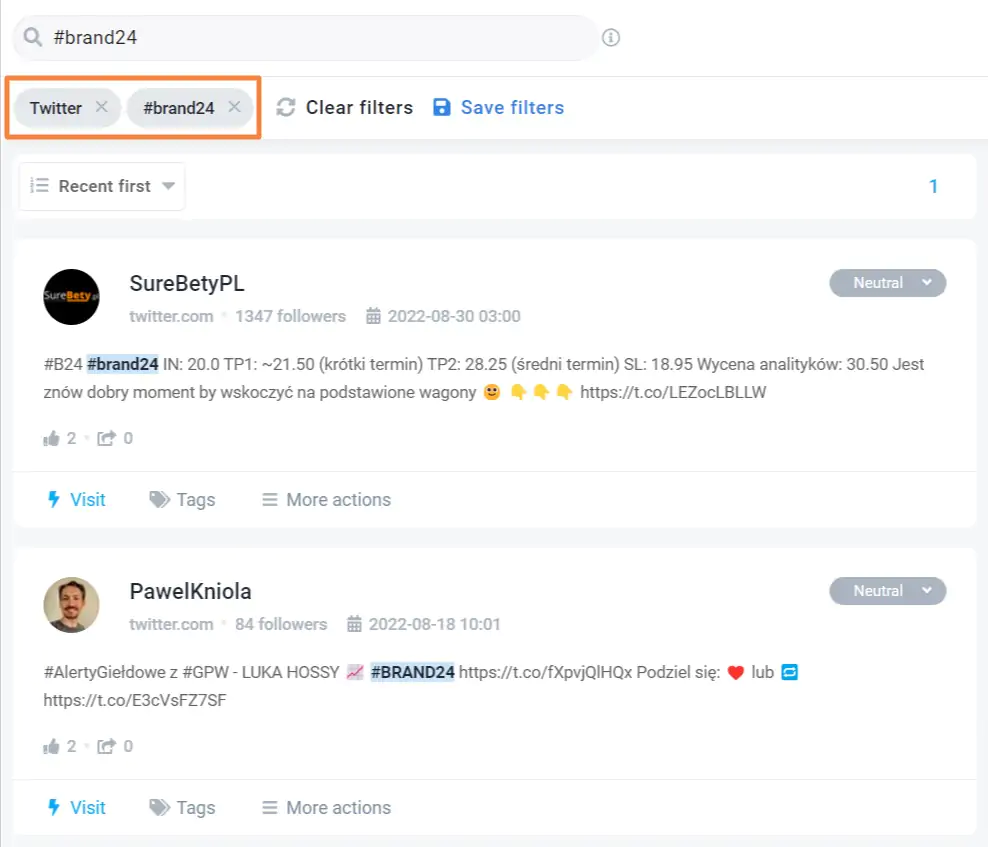Open the Tags option for PawelKniola's mention
The width and height of the screenshot is (988, 847).
tap(182, 807)
